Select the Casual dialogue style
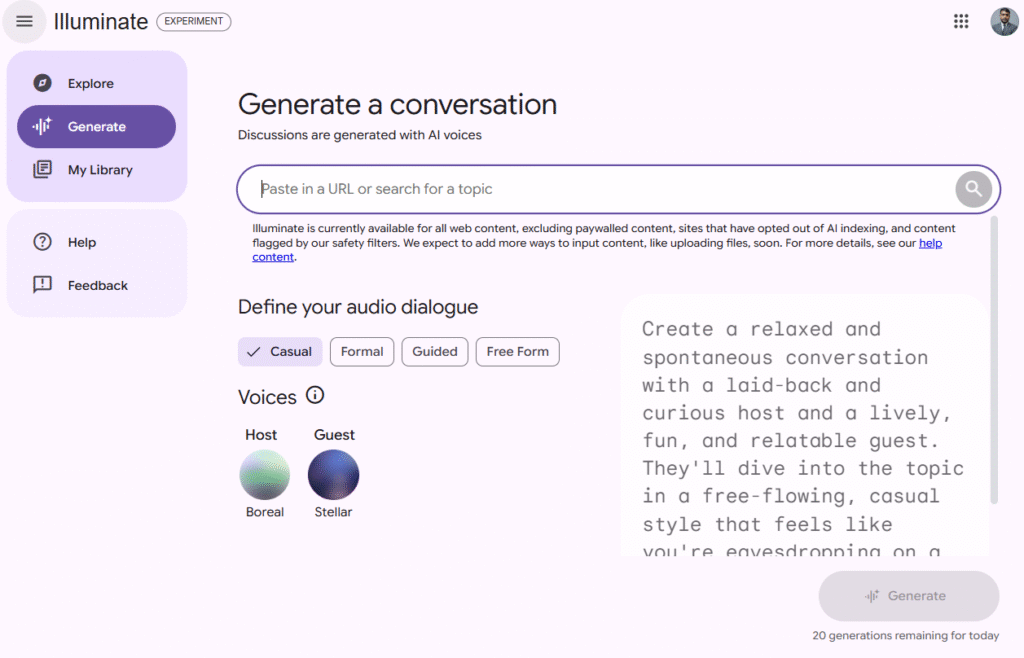The width and height of the screenshot is (1024, 658). coord(280,352)
